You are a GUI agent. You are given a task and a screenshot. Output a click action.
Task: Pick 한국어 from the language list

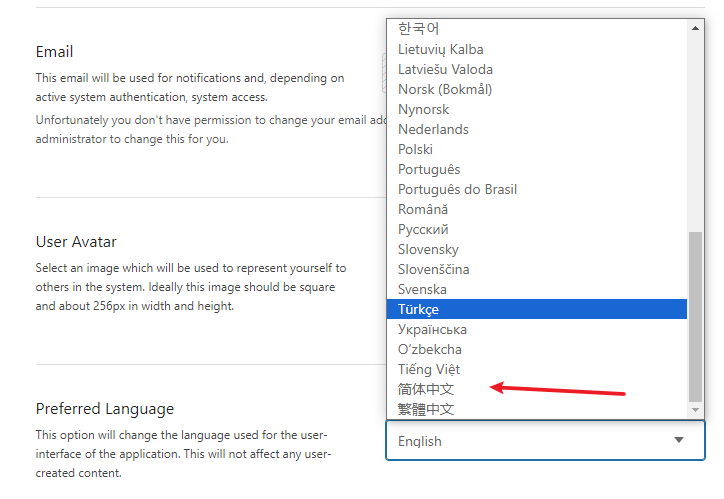[418, 29]
